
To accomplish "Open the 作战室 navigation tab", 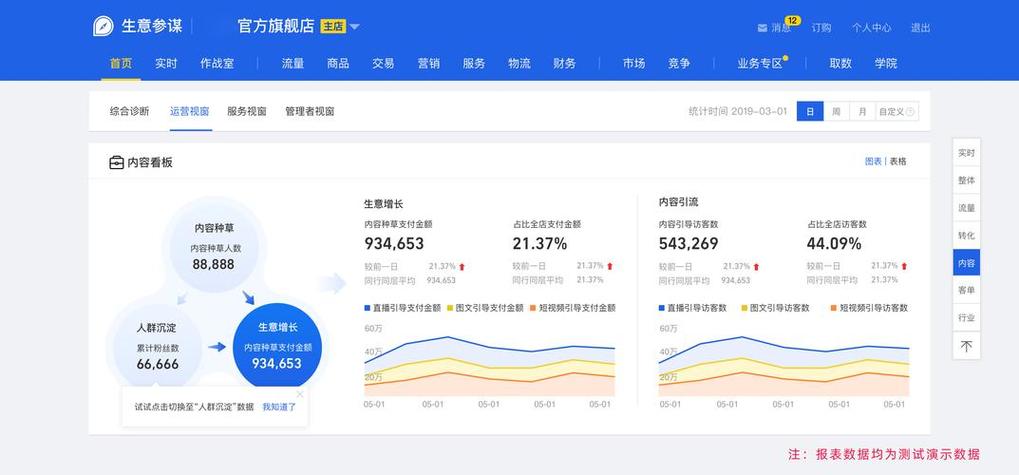I will pyautogui.click(x=217, y=64).
